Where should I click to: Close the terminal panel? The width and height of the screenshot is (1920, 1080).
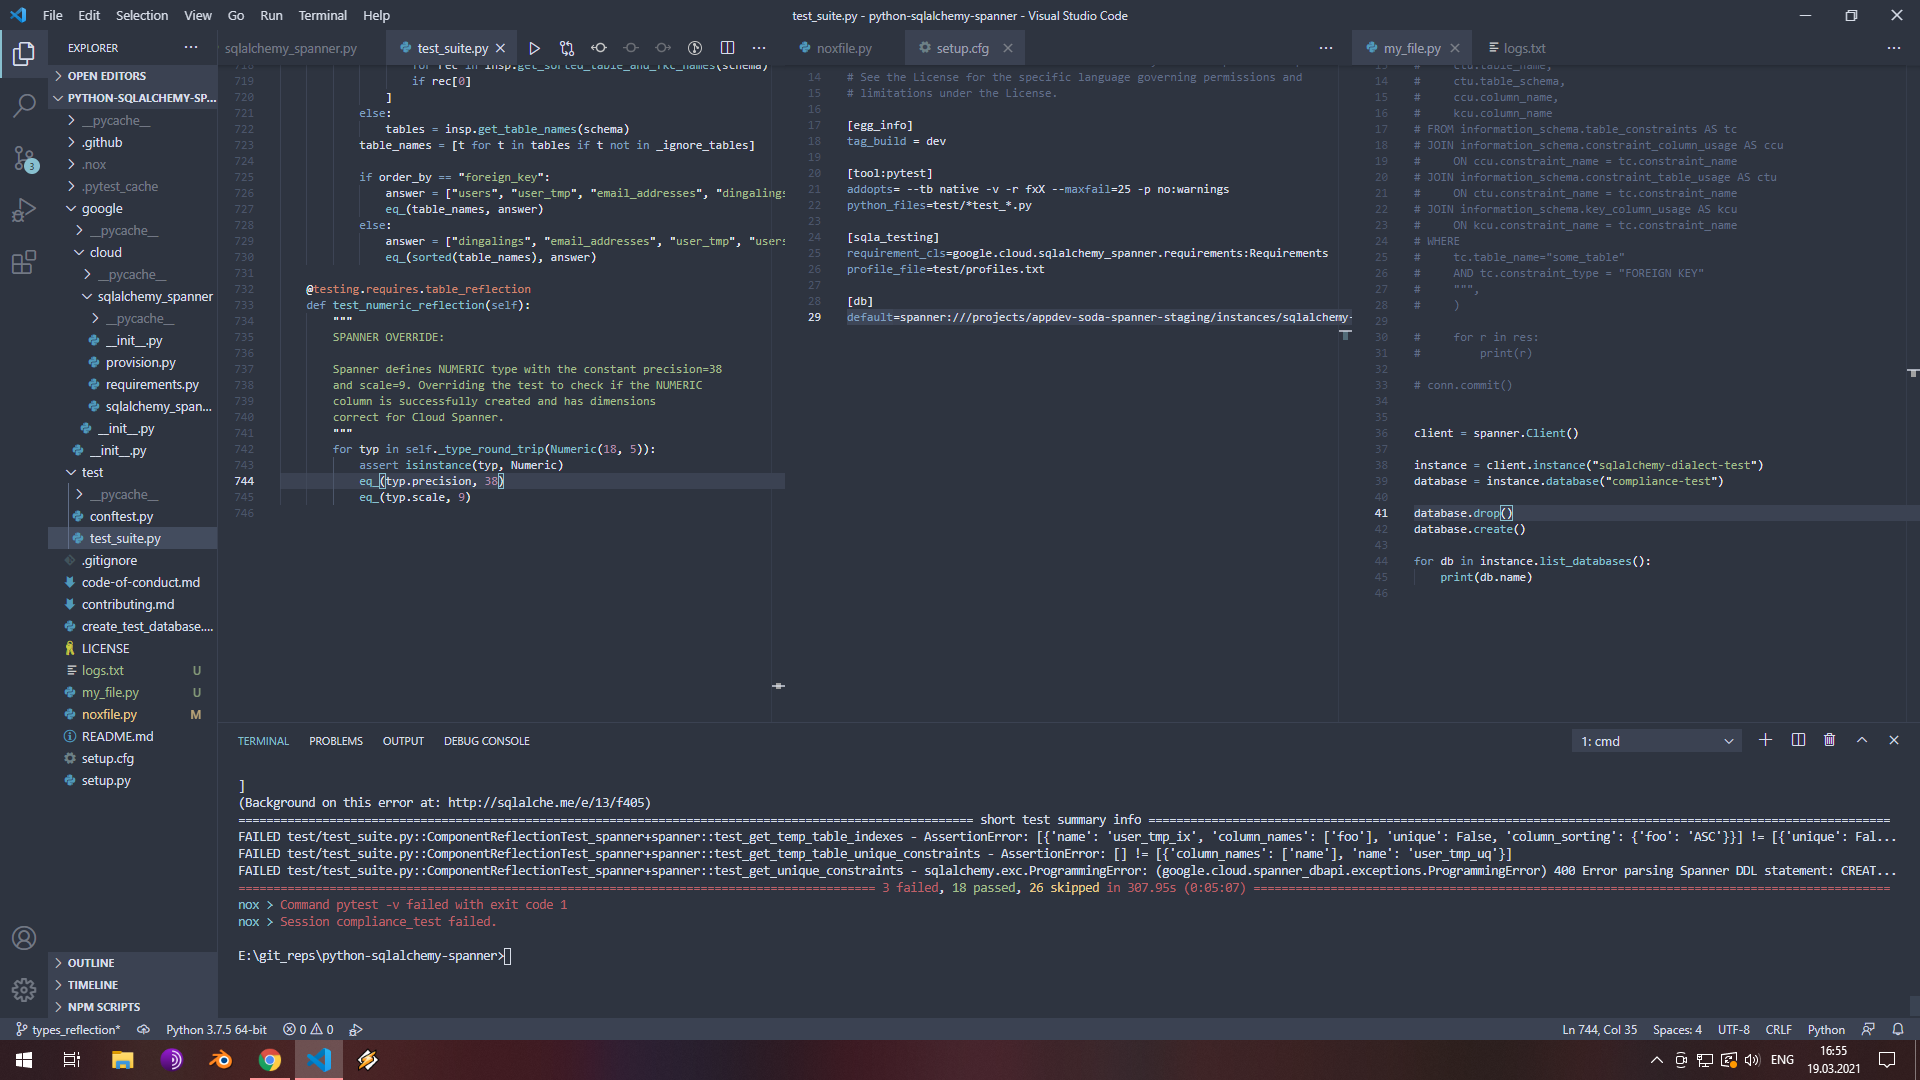(x=1893, y=740)
